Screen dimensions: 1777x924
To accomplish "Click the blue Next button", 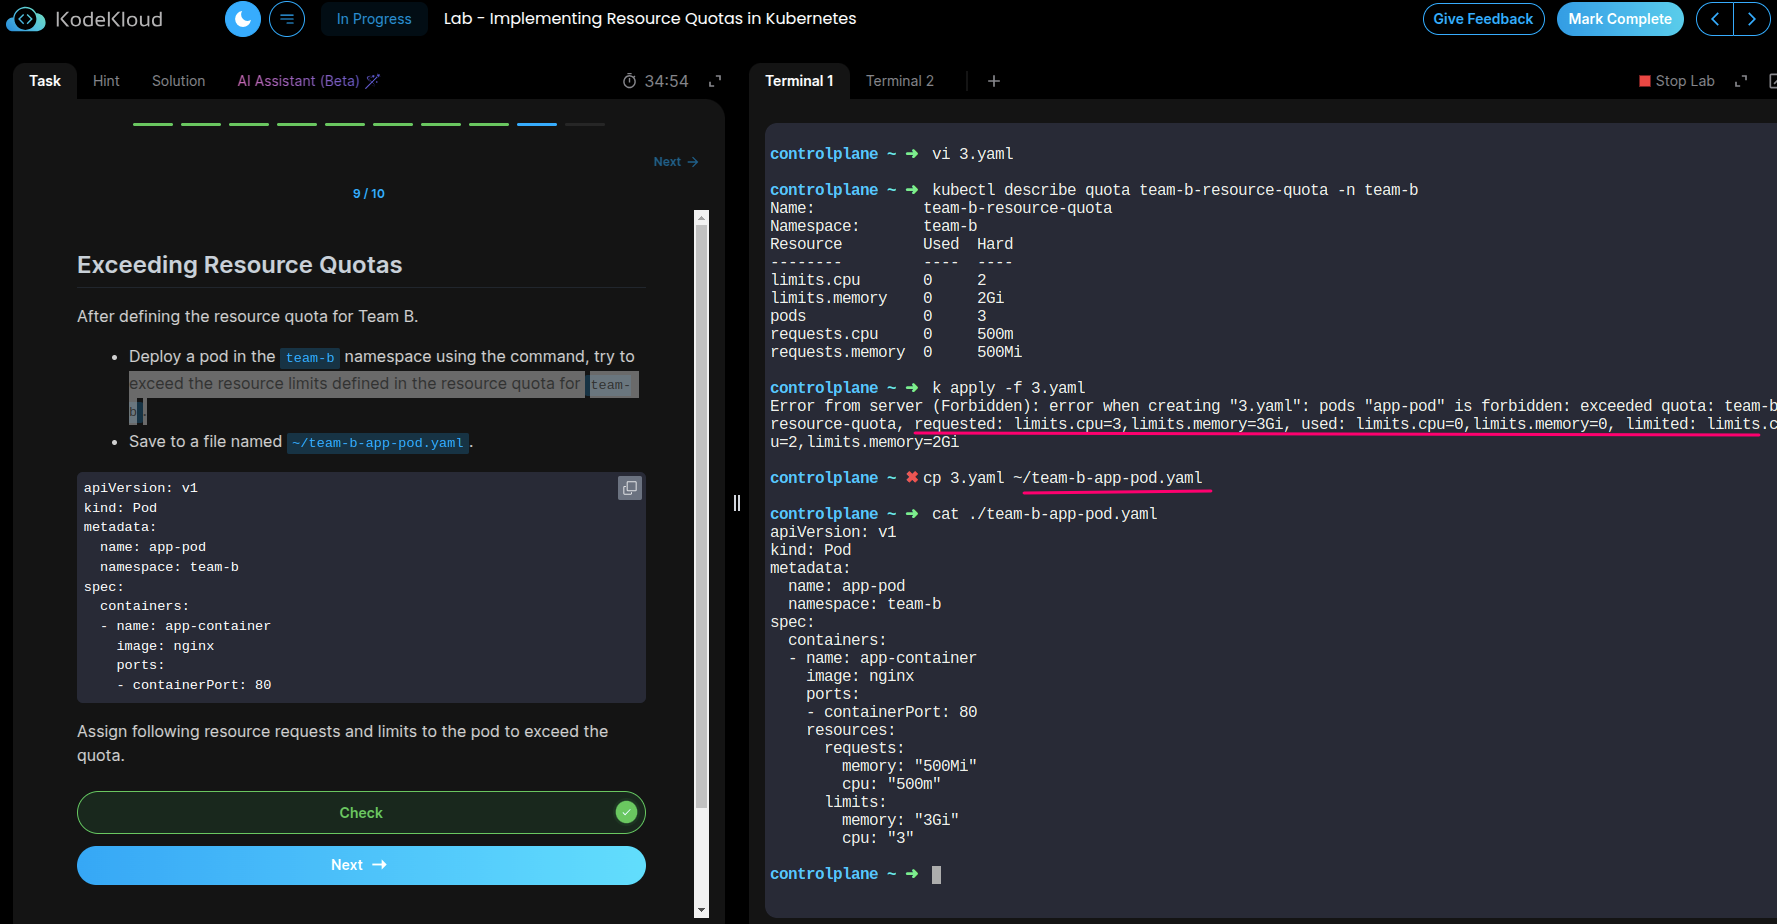I will (x=361, y=865).
